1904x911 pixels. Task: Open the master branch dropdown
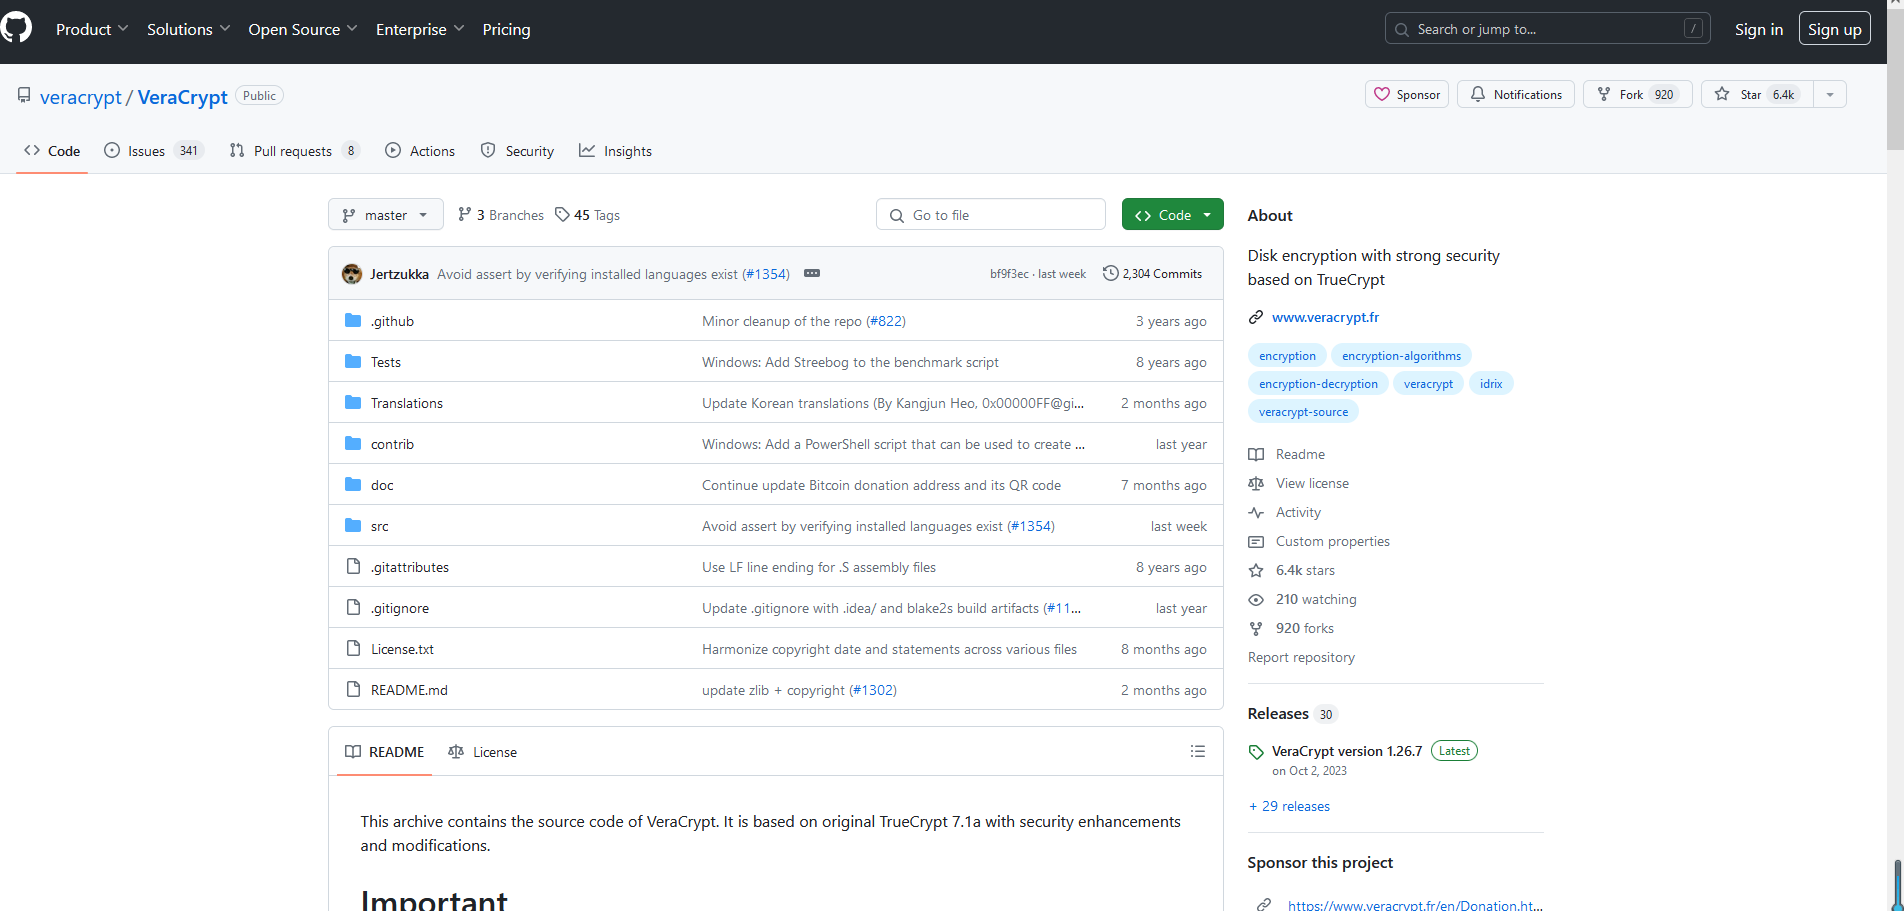[x=386, y=215]
